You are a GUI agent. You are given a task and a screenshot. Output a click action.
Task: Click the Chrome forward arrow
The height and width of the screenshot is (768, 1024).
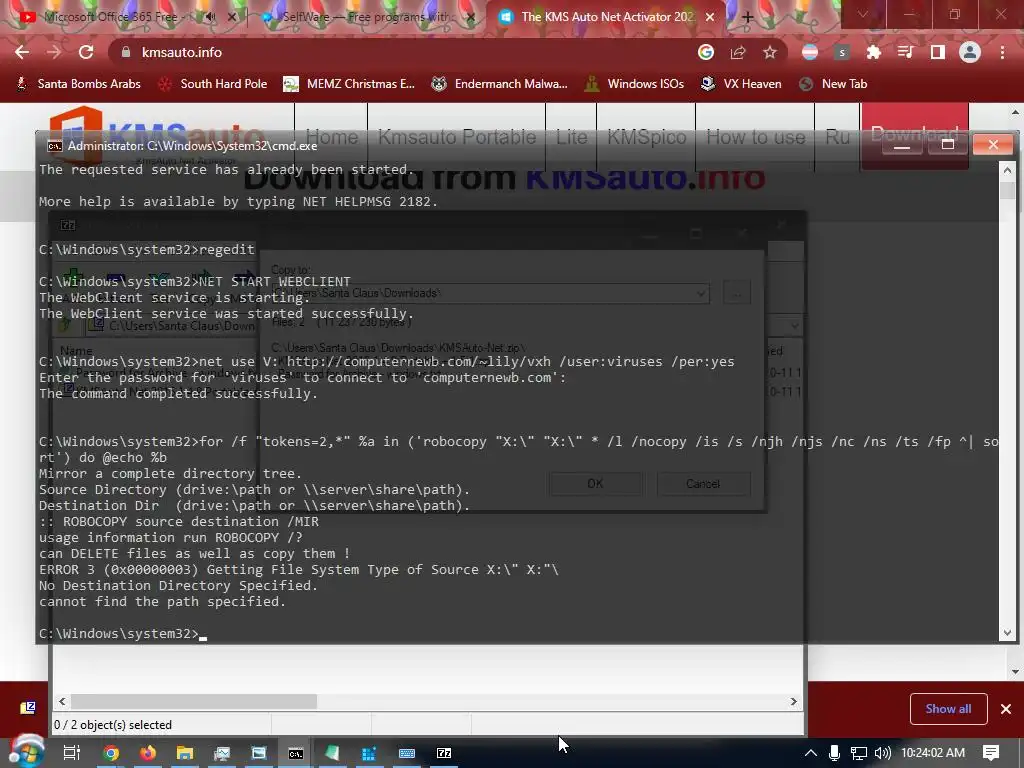point(54,52)
